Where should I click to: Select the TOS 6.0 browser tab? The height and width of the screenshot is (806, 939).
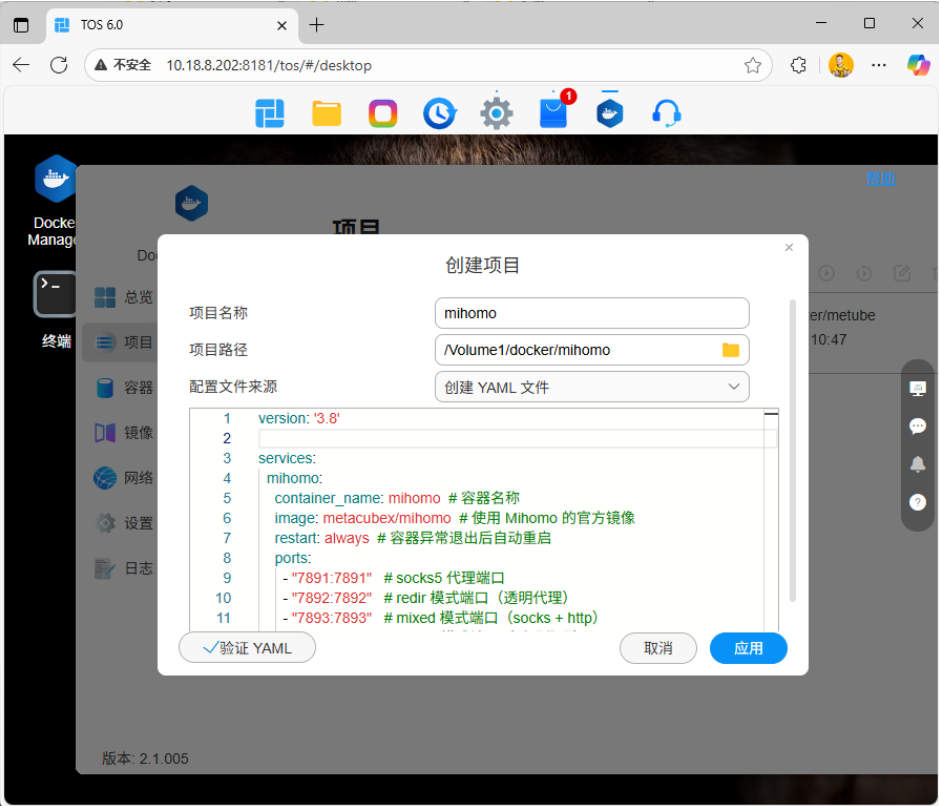coord(171,25)
